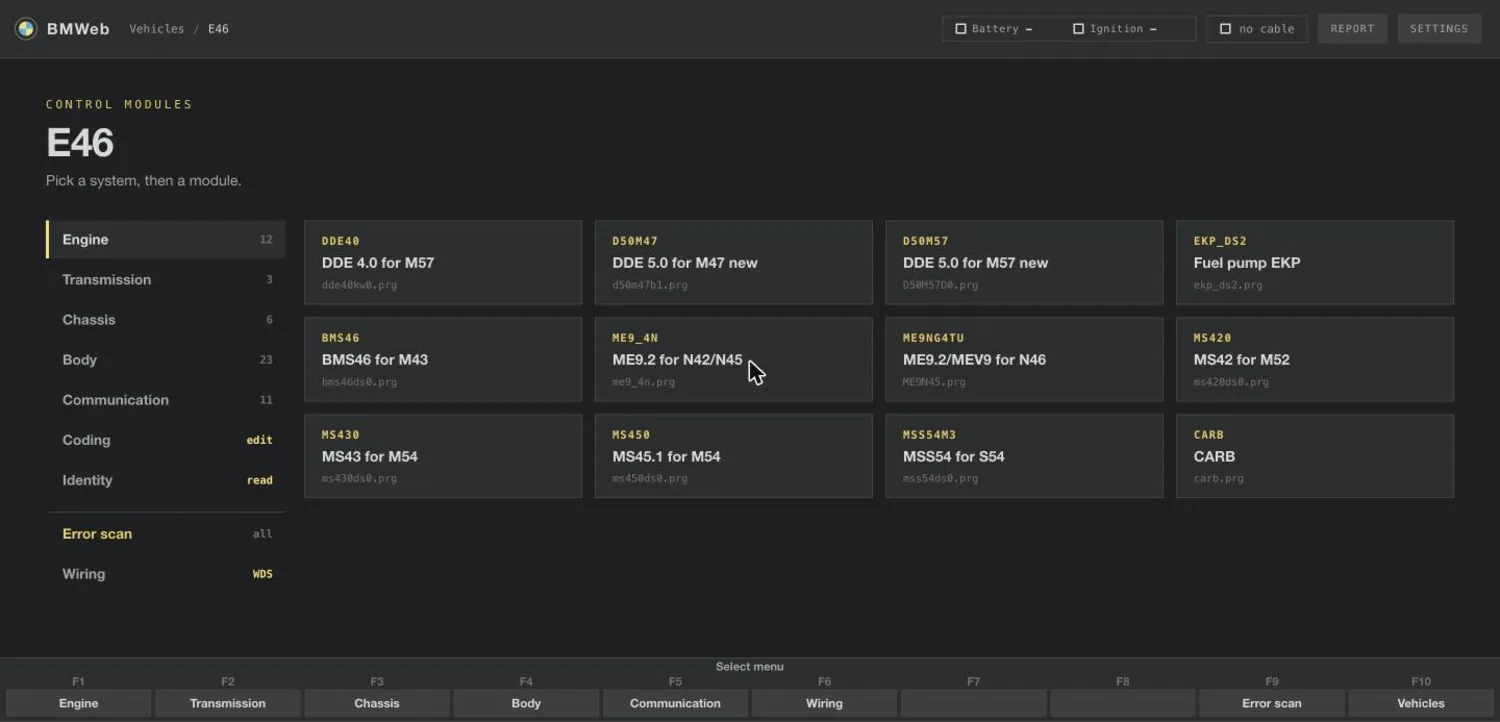This screenshot has width=1500, height=722.
Task: Click the E46 page heading
Action: (80, 143)
